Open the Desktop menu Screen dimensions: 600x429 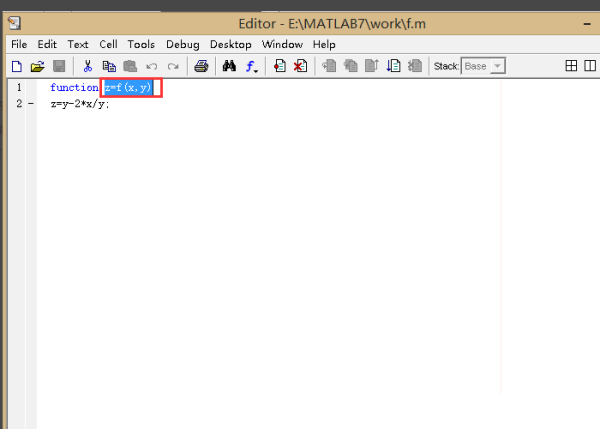click(x=231, y=45)
